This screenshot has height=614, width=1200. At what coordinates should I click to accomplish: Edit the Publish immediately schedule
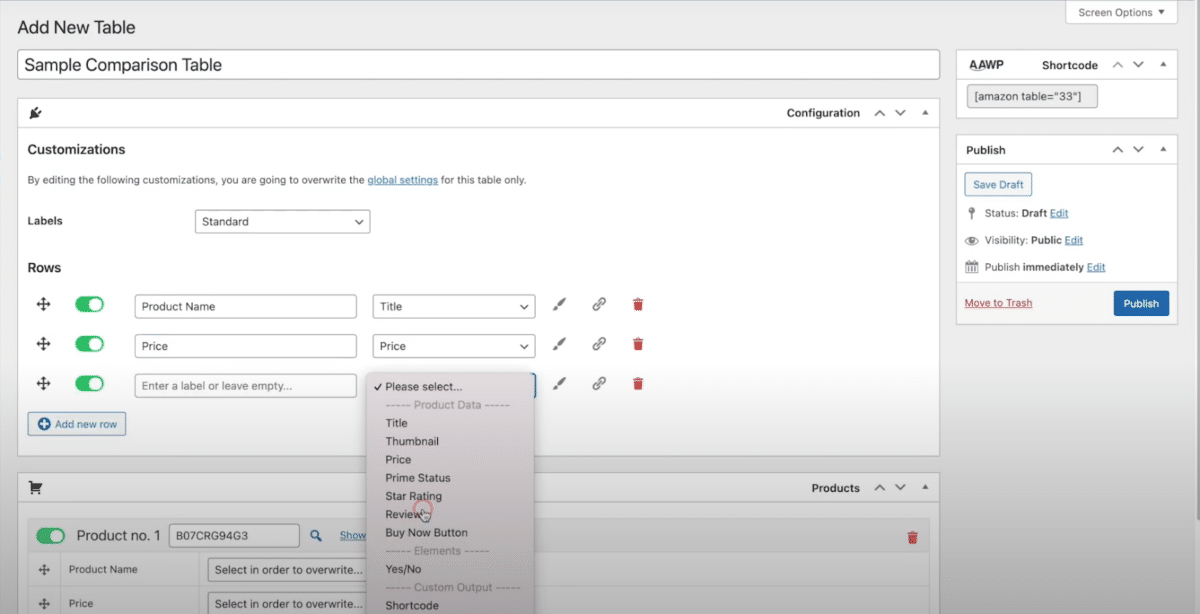(x=1096, y=267)
